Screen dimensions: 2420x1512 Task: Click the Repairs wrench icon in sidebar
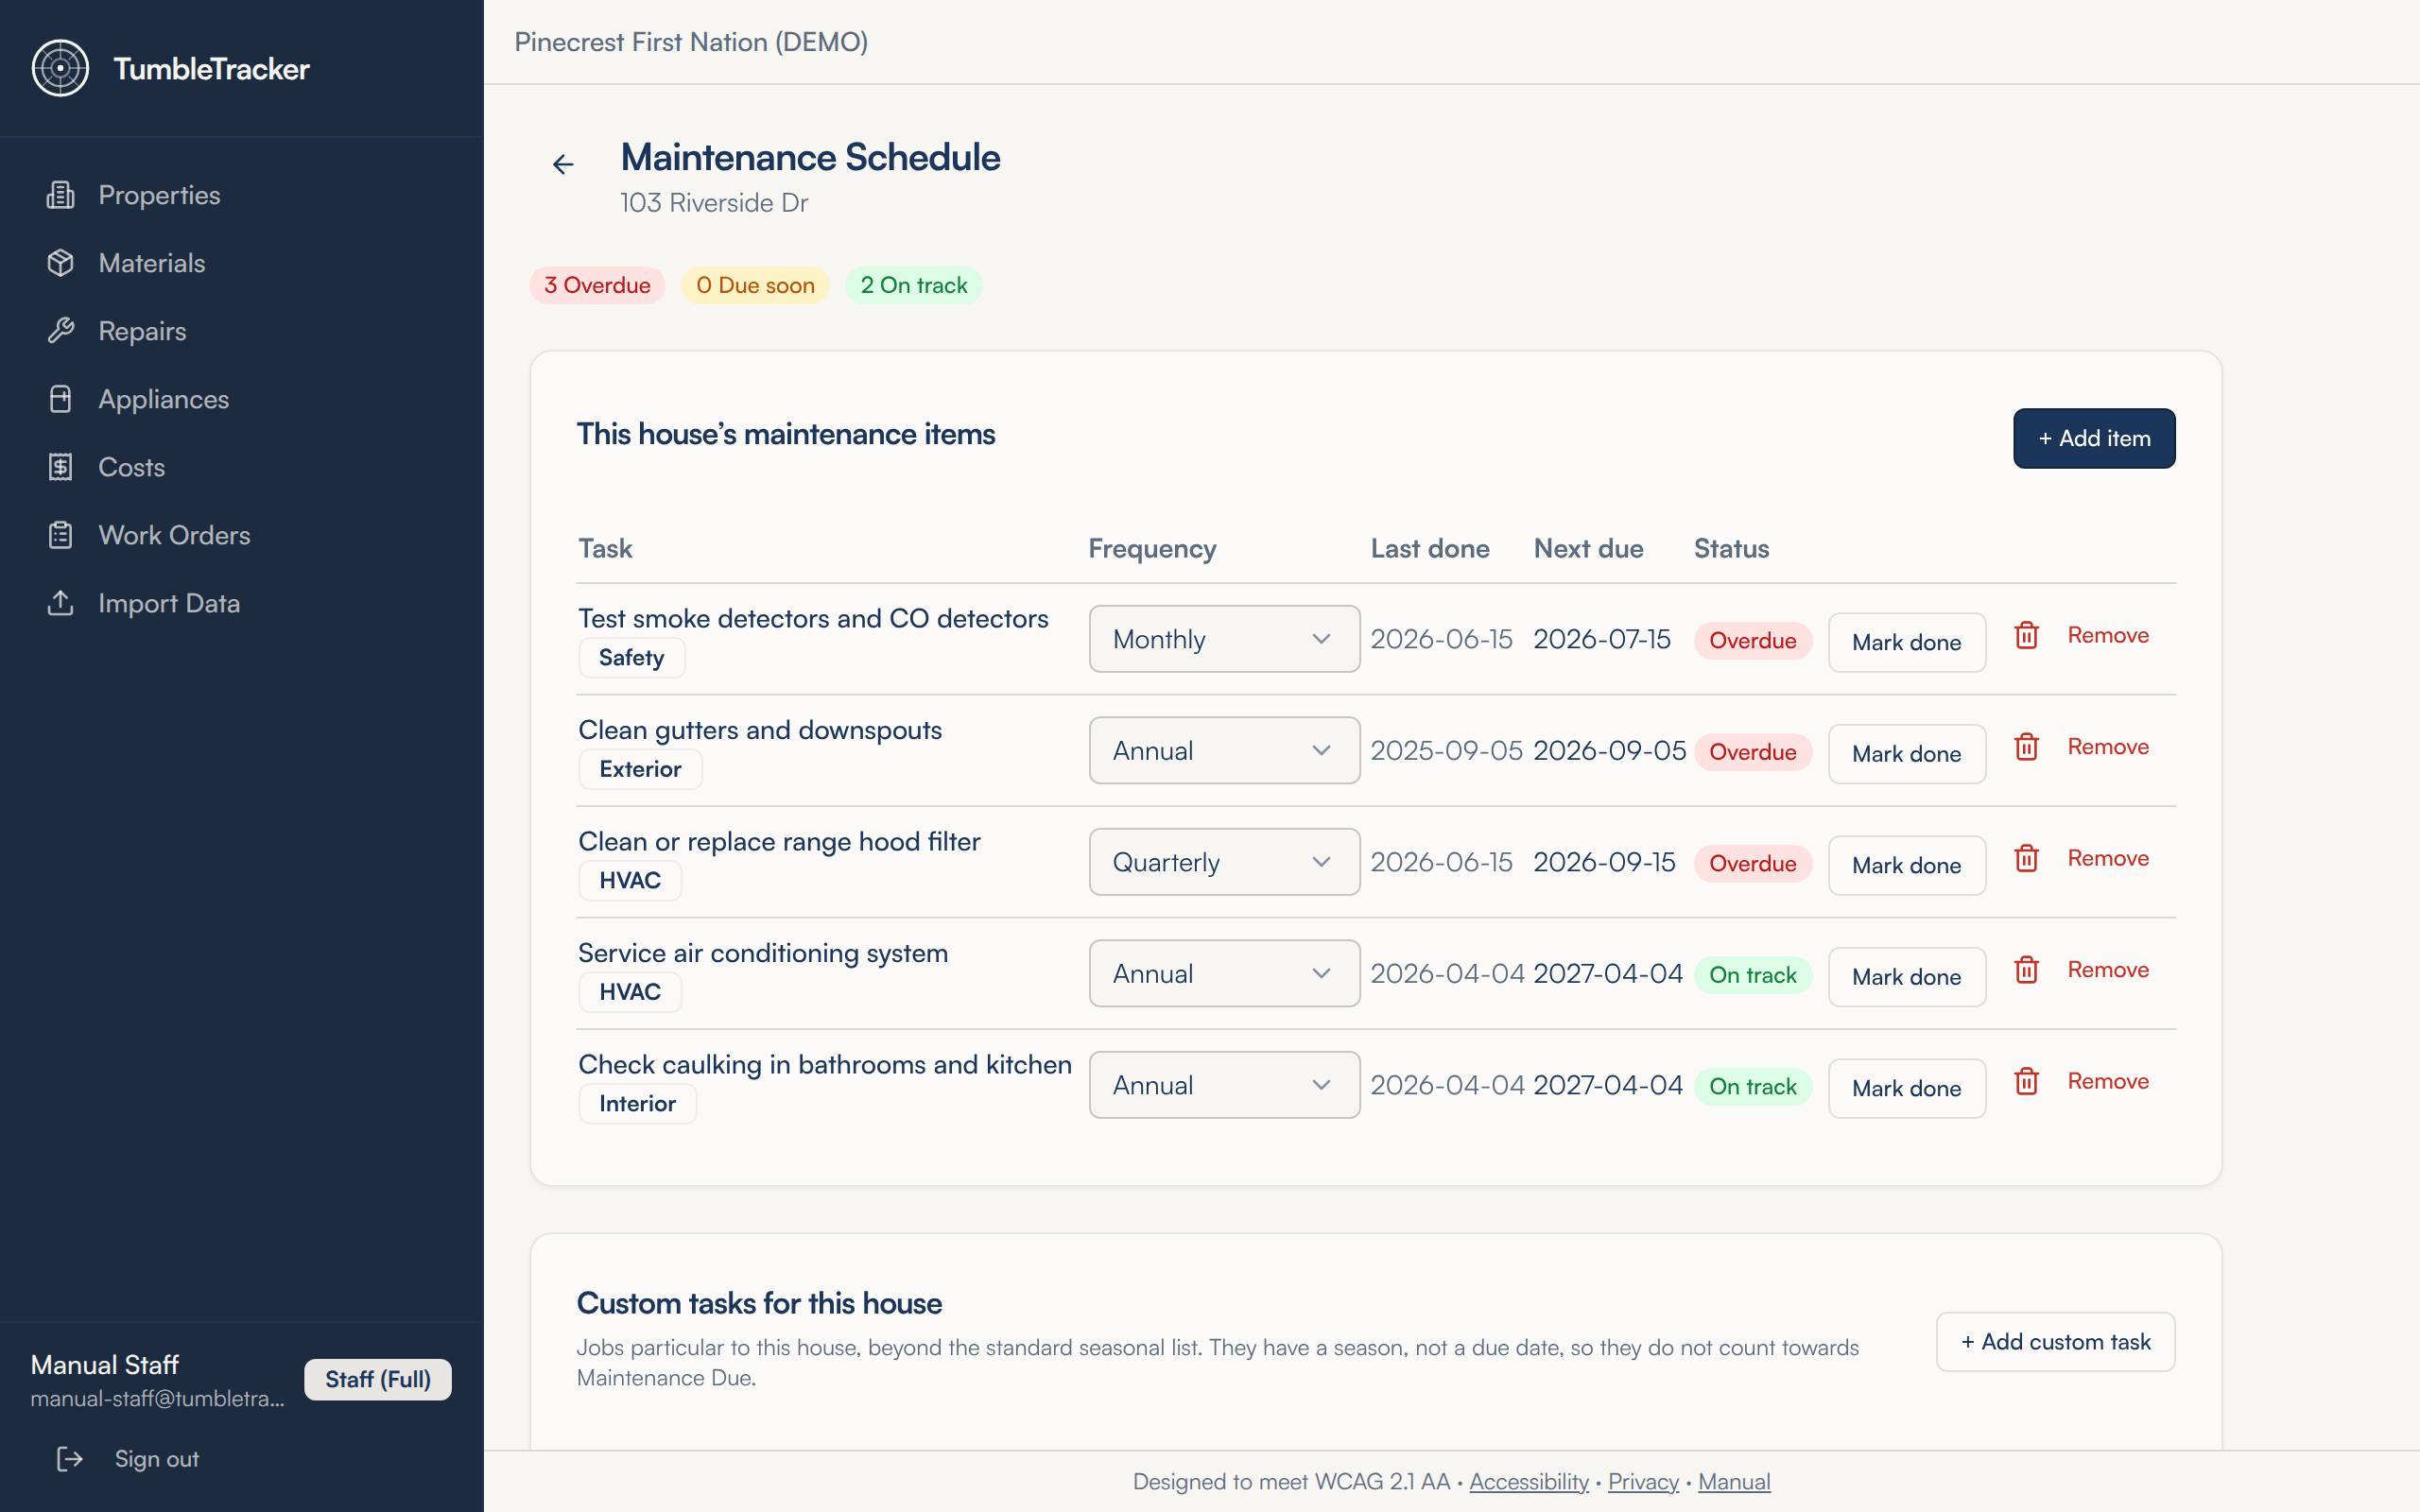(60, 331)
